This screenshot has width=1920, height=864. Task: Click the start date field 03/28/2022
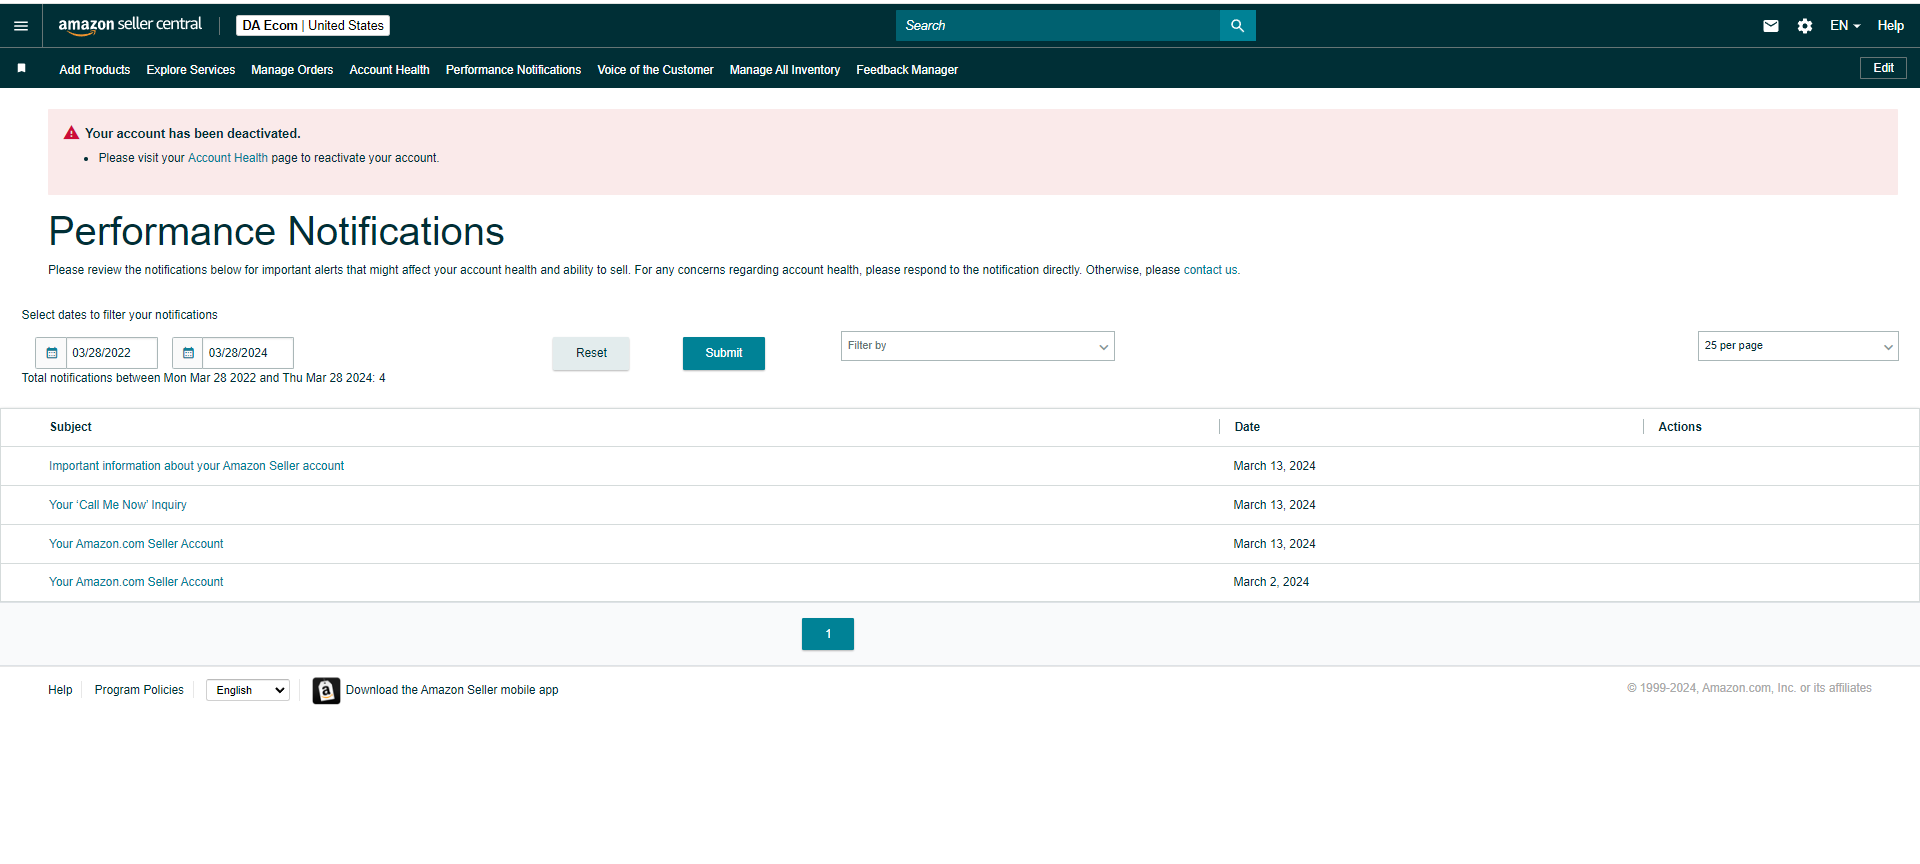112,353
